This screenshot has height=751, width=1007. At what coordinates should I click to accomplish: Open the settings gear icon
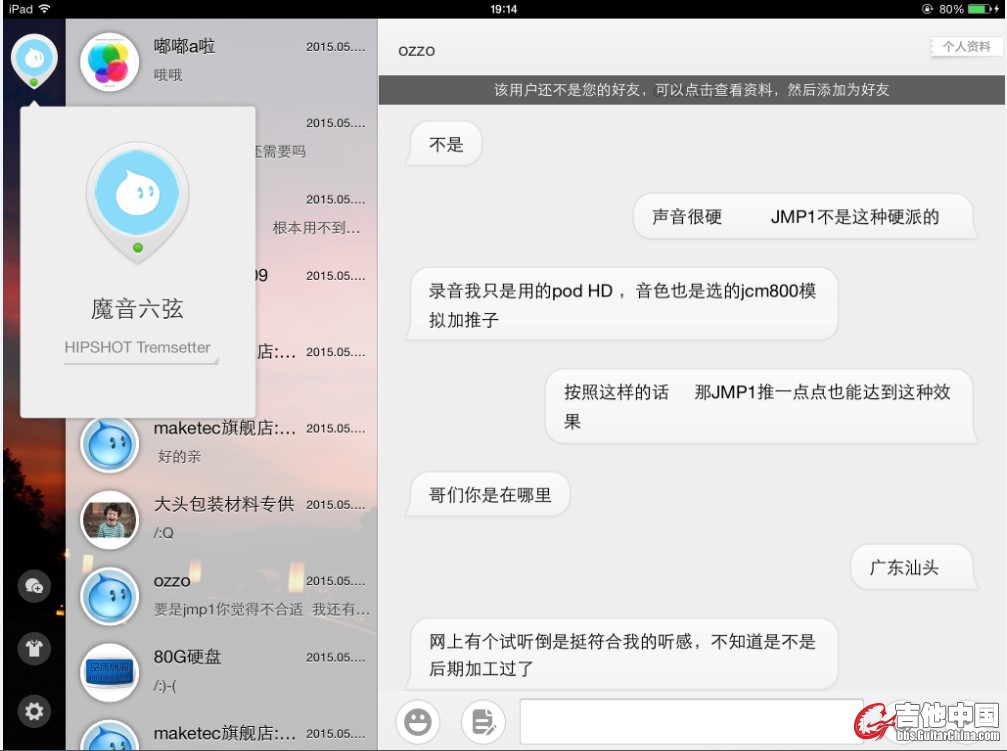point(34,711)
